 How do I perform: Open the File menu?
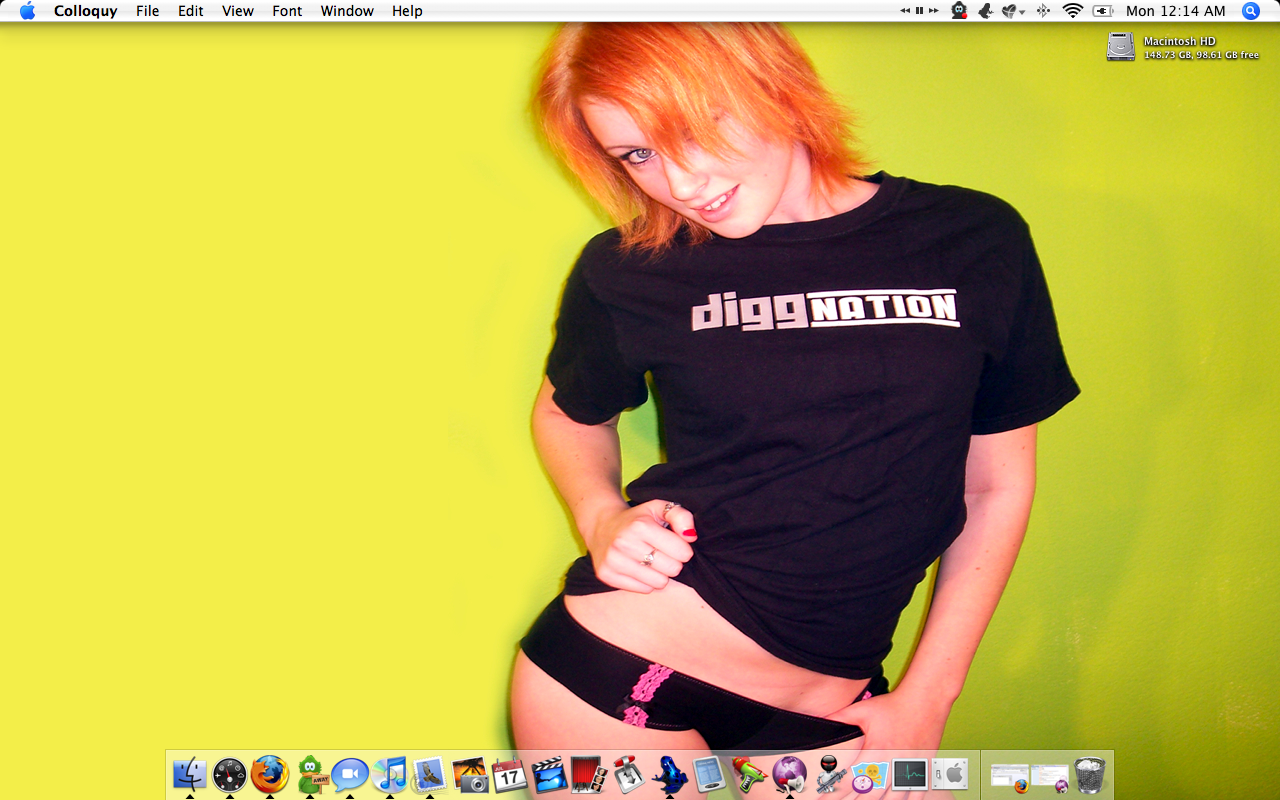148,11
